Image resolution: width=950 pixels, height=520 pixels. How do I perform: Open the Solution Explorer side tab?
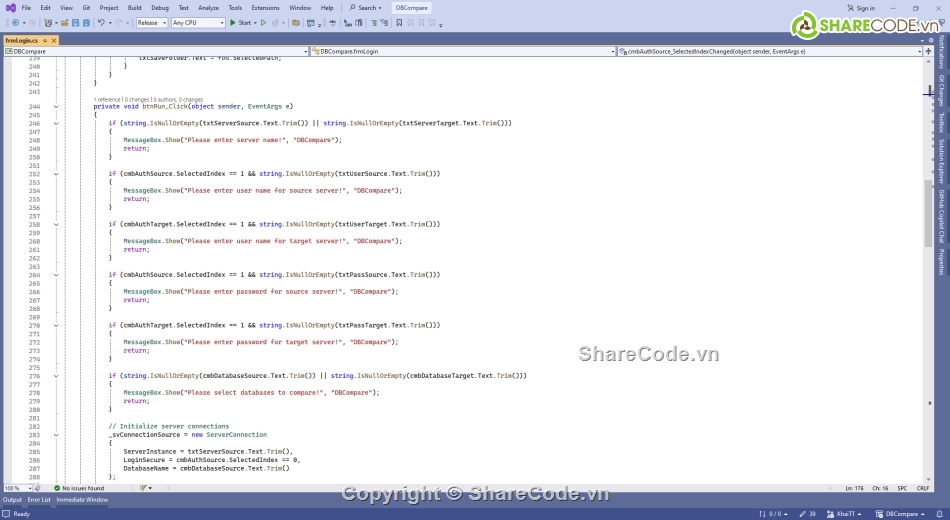(x=942, y=161)
